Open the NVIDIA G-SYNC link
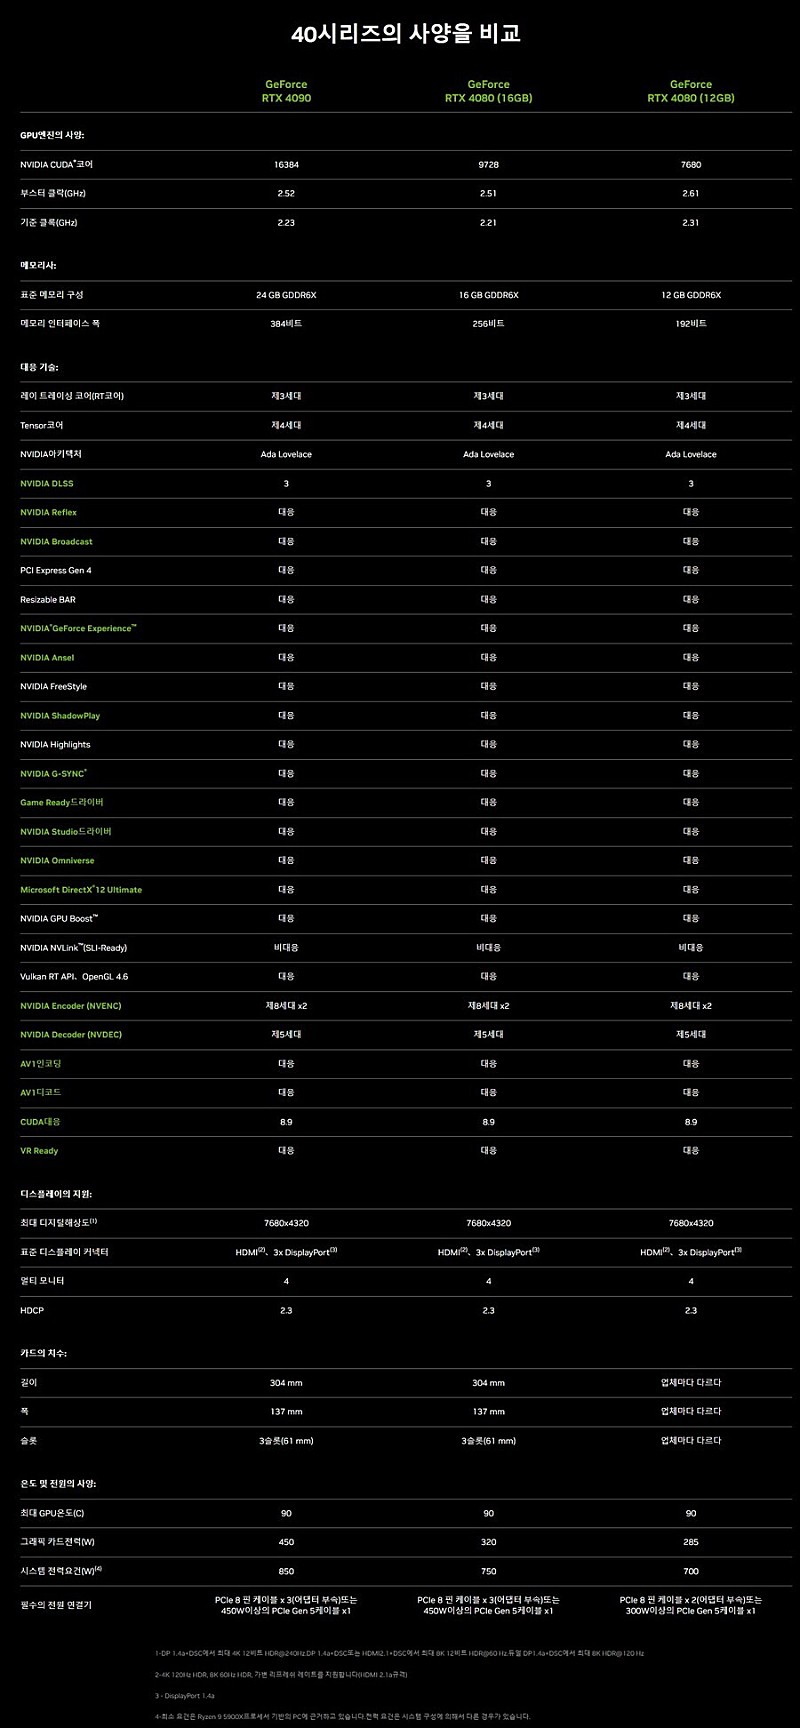 click(x=53, y=774)
